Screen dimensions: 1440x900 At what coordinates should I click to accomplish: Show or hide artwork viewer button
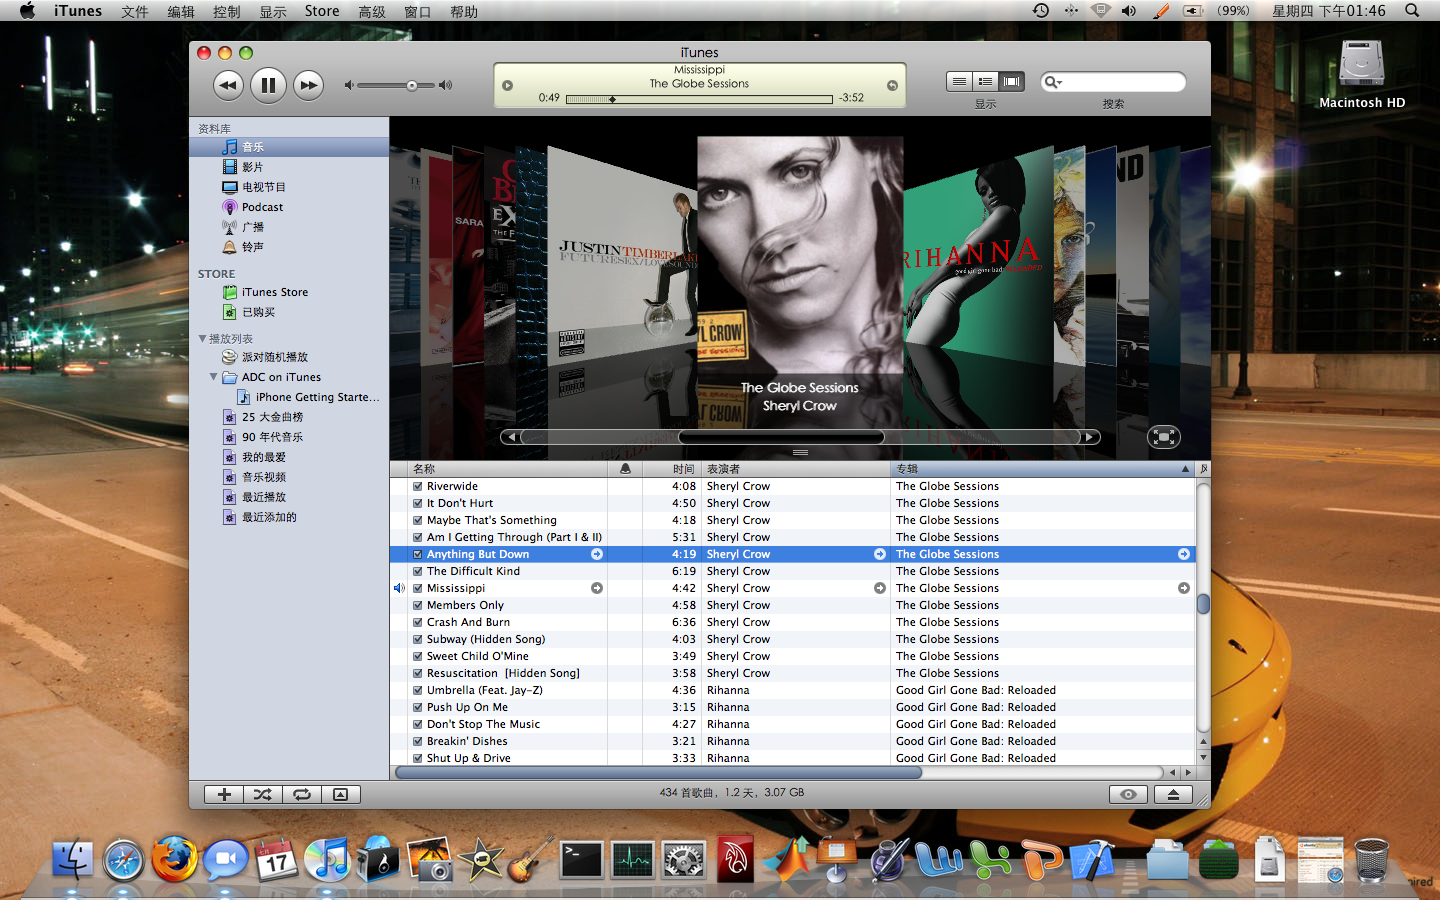tap(340, 794)
